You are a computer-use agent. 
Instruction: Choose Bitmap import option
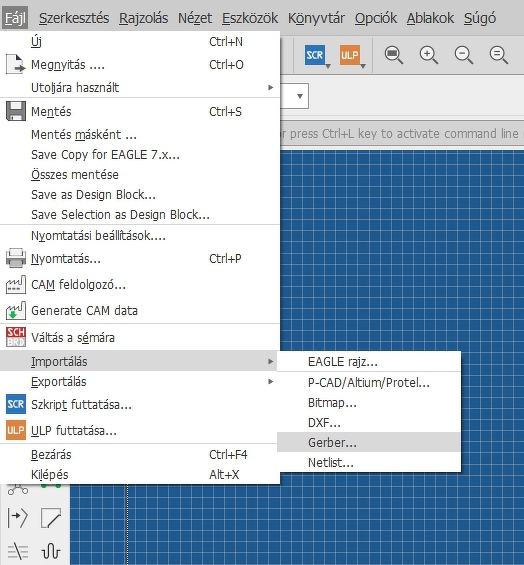(x=369, y=403)
